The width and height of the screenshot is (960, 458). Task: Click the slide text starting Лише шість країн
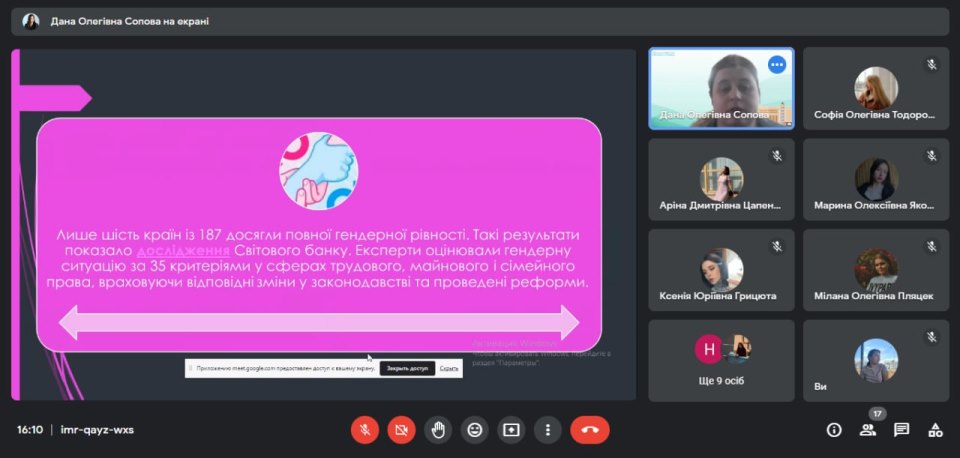coord(318,259)
